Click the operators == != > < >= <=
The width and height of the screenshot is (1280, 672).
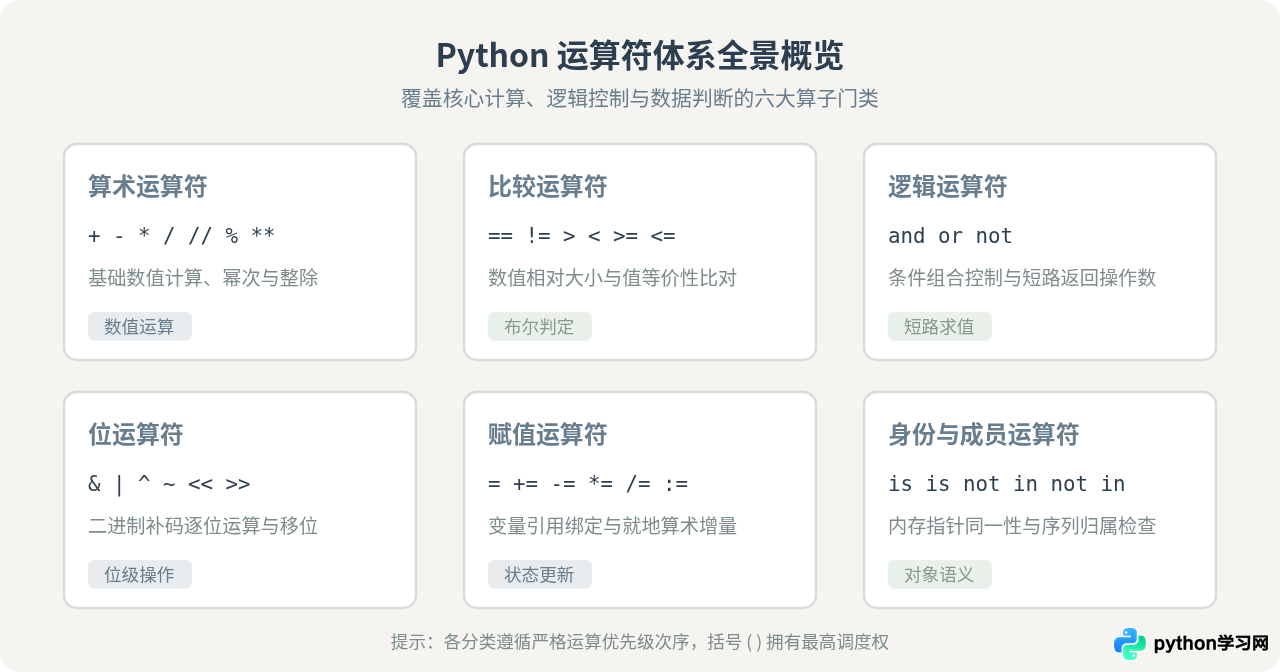[582, 236]
